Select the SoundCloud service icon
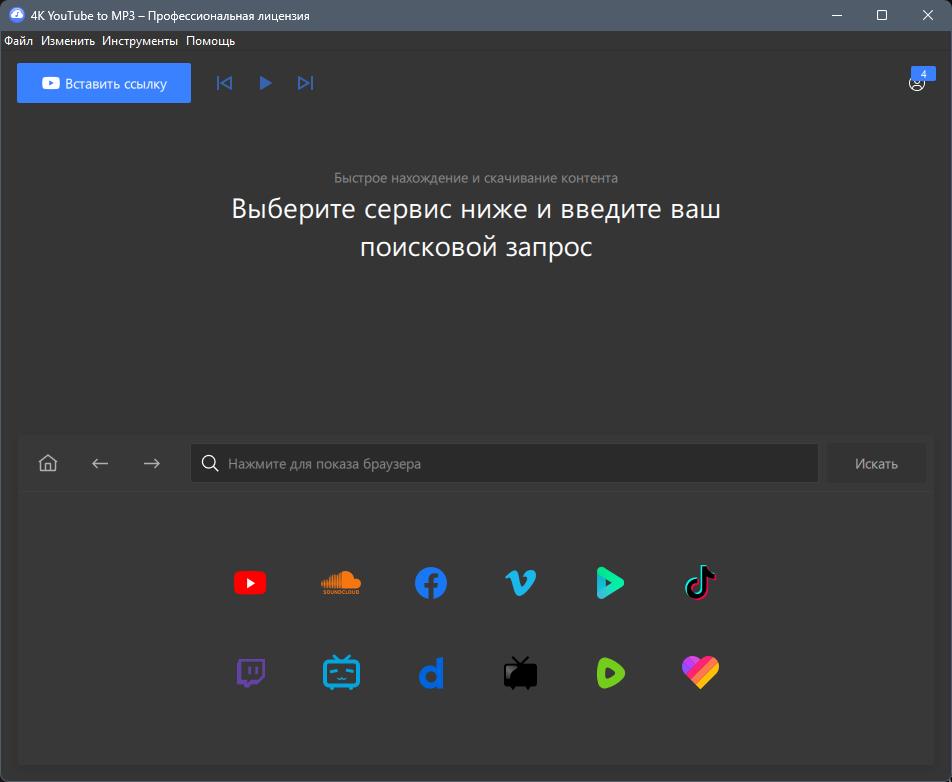Viewport: 952px width, 782px height. (341, 582)
